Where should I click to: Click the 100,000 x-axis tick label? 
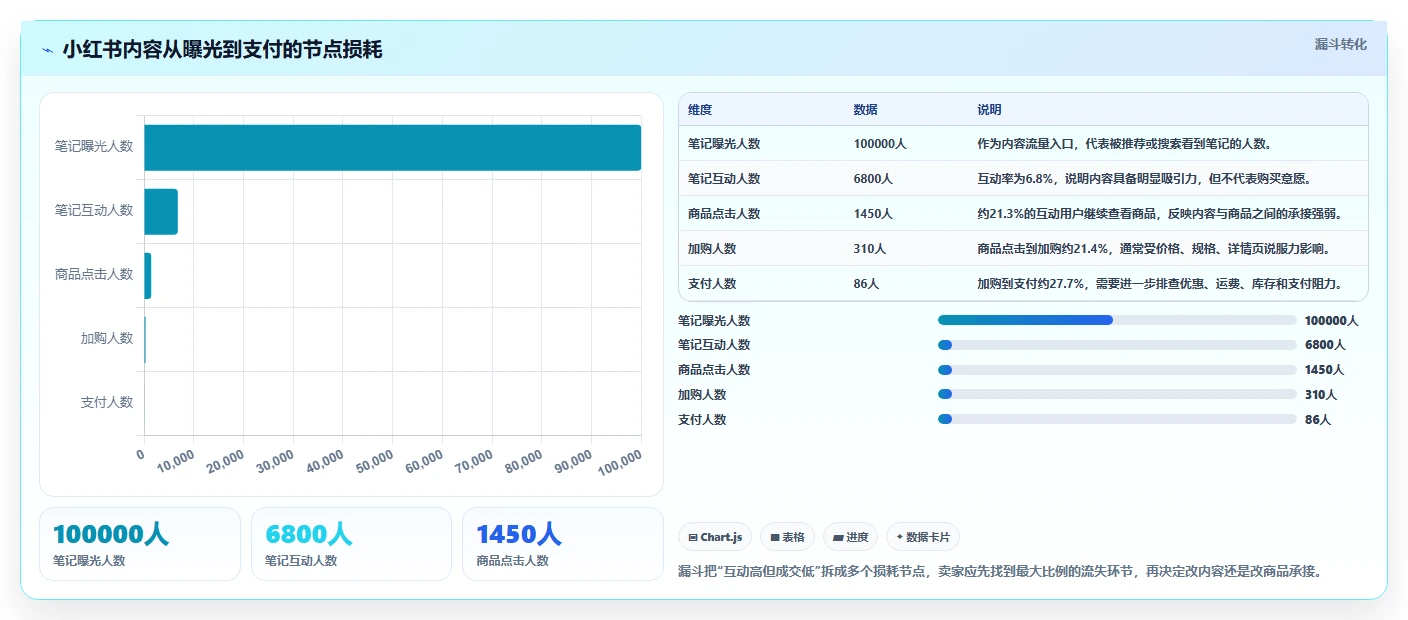tap(620, 461)
